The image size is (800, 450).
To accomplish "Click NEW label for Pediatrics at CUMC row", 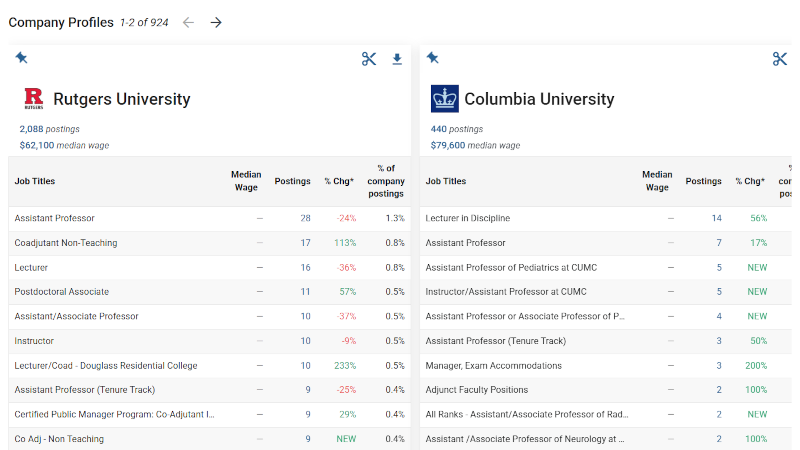I will point(757,267).
